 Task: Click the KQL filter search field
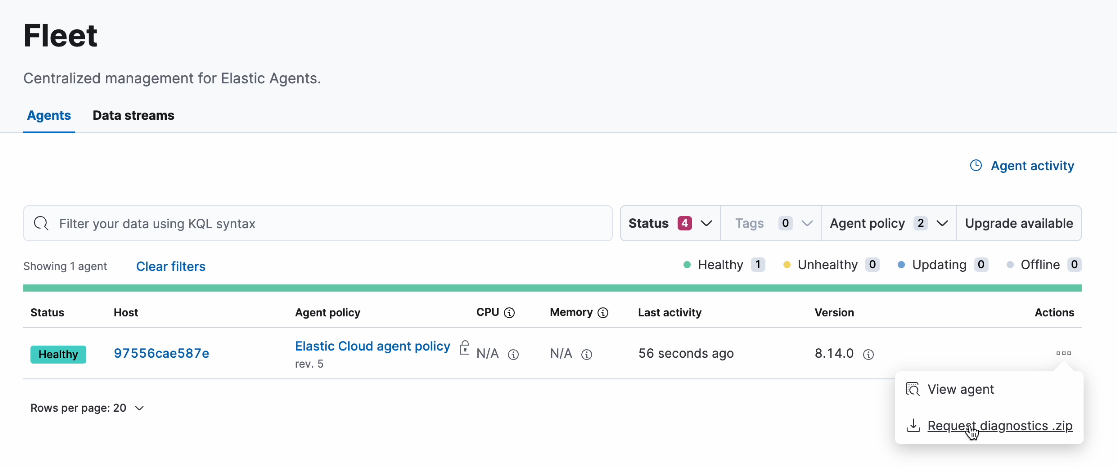[x=330, y=224]
